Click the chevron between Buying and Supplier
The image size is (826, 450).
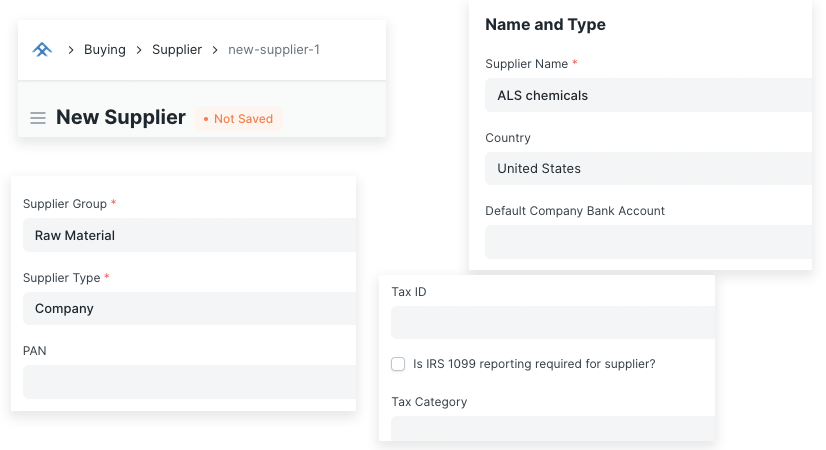(x=139, y=50)
